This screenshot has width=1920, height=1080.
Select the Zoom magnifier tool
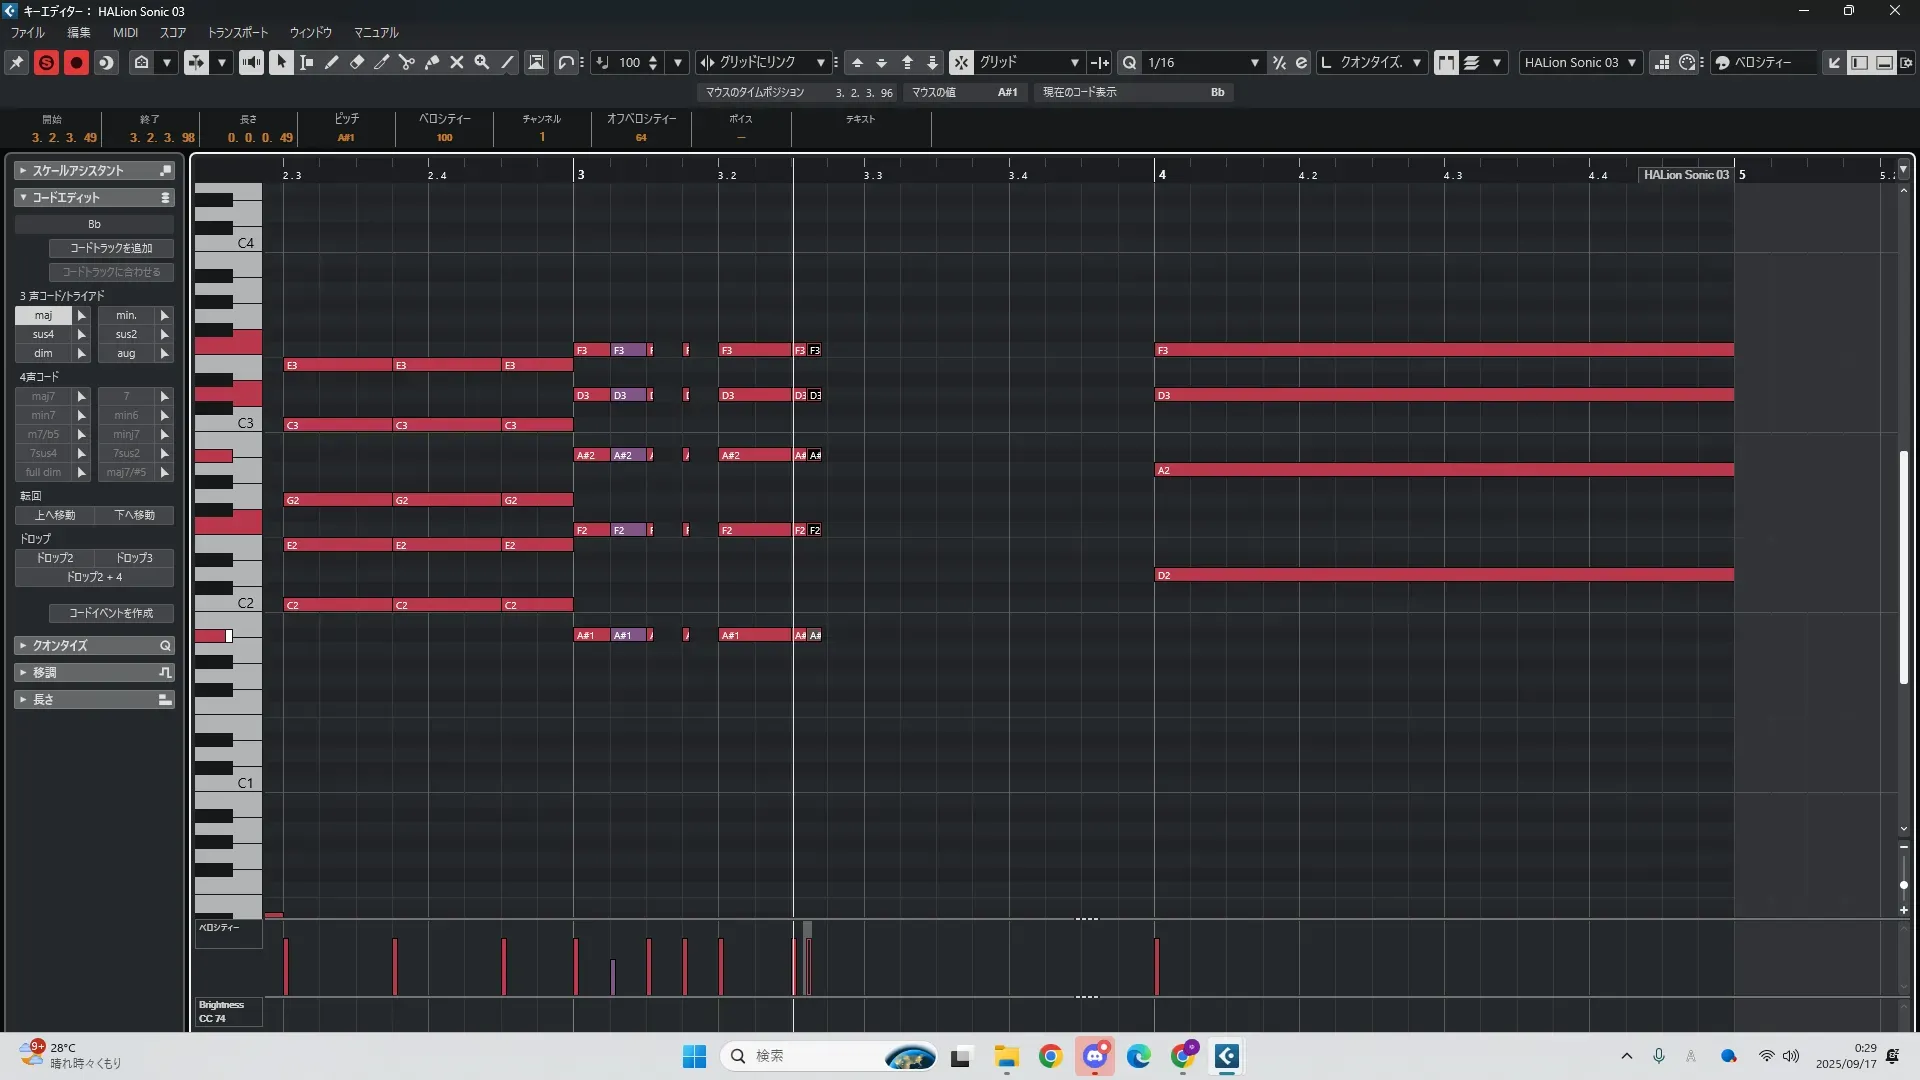482,62
